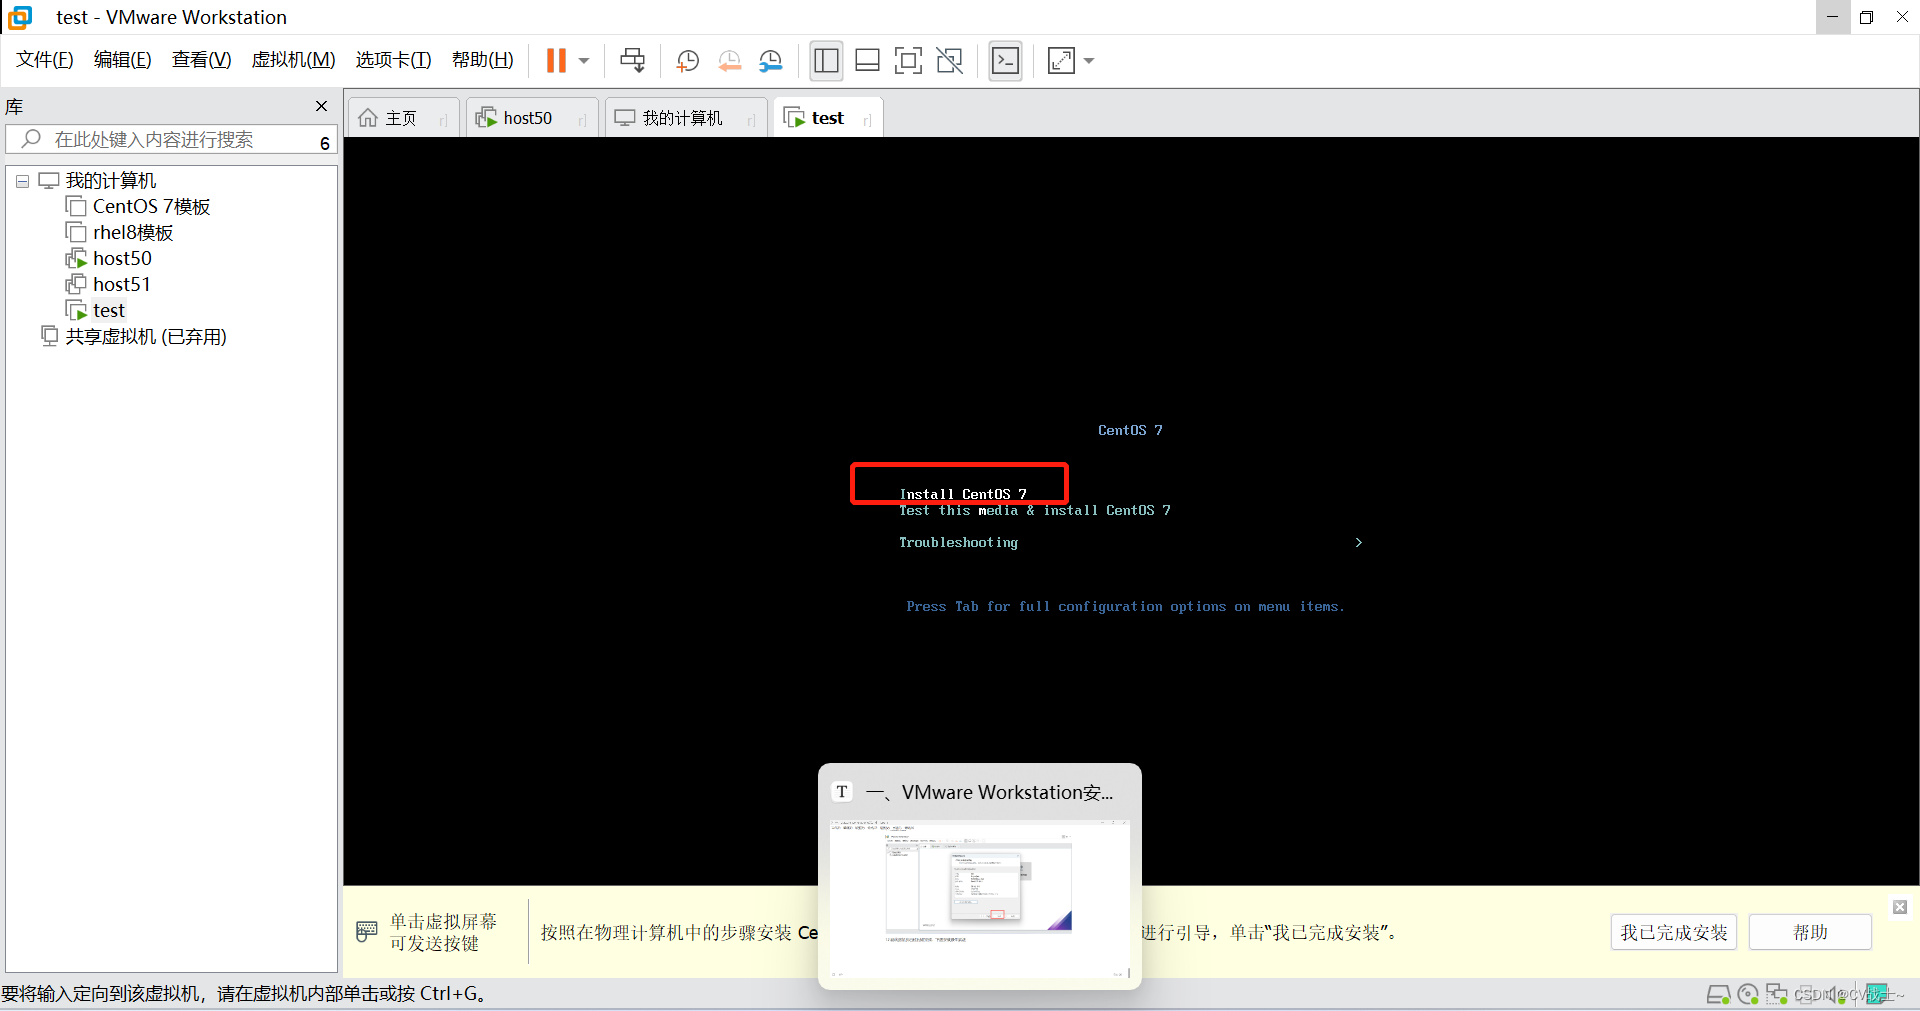Toggle the console view icon
1920x1011 pixels.
point(1005,61)
